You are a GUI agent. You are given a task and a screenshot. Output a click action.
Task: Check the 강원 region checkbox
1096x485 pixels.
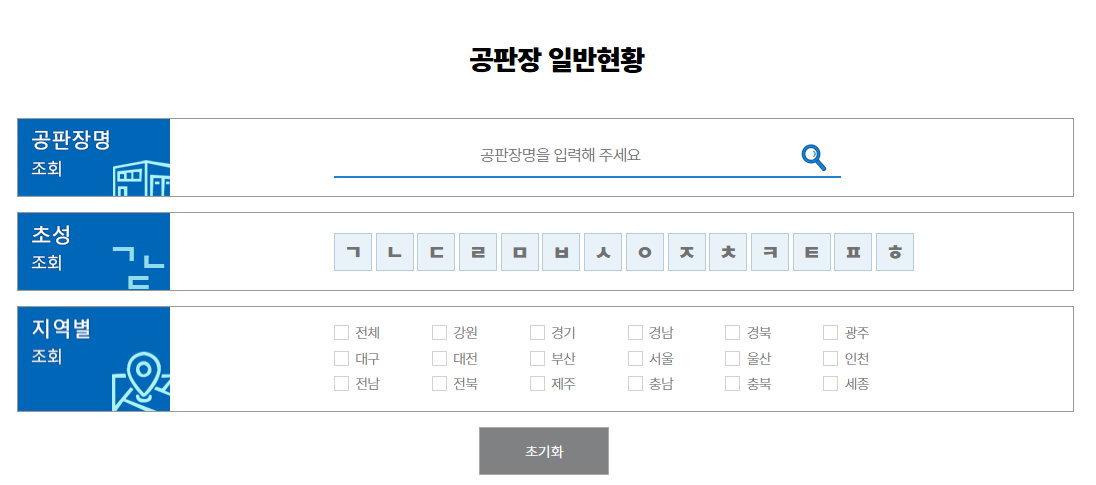click(x=439, y=333)
